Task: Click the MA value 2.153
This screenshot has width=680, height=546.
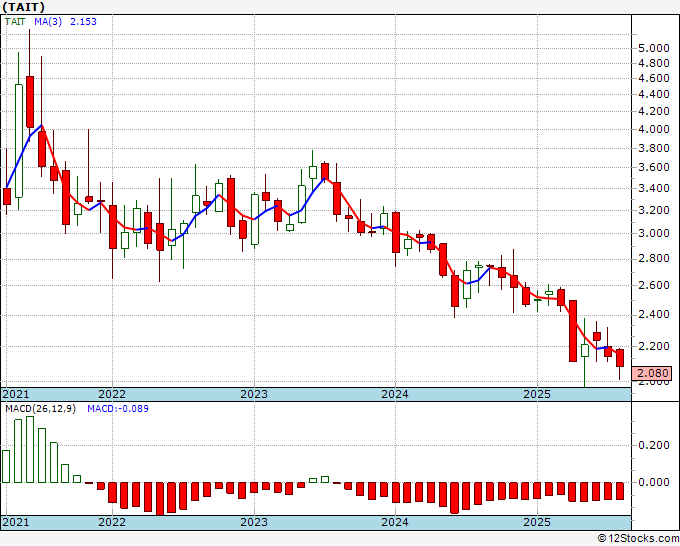Action: pos(84,21)
